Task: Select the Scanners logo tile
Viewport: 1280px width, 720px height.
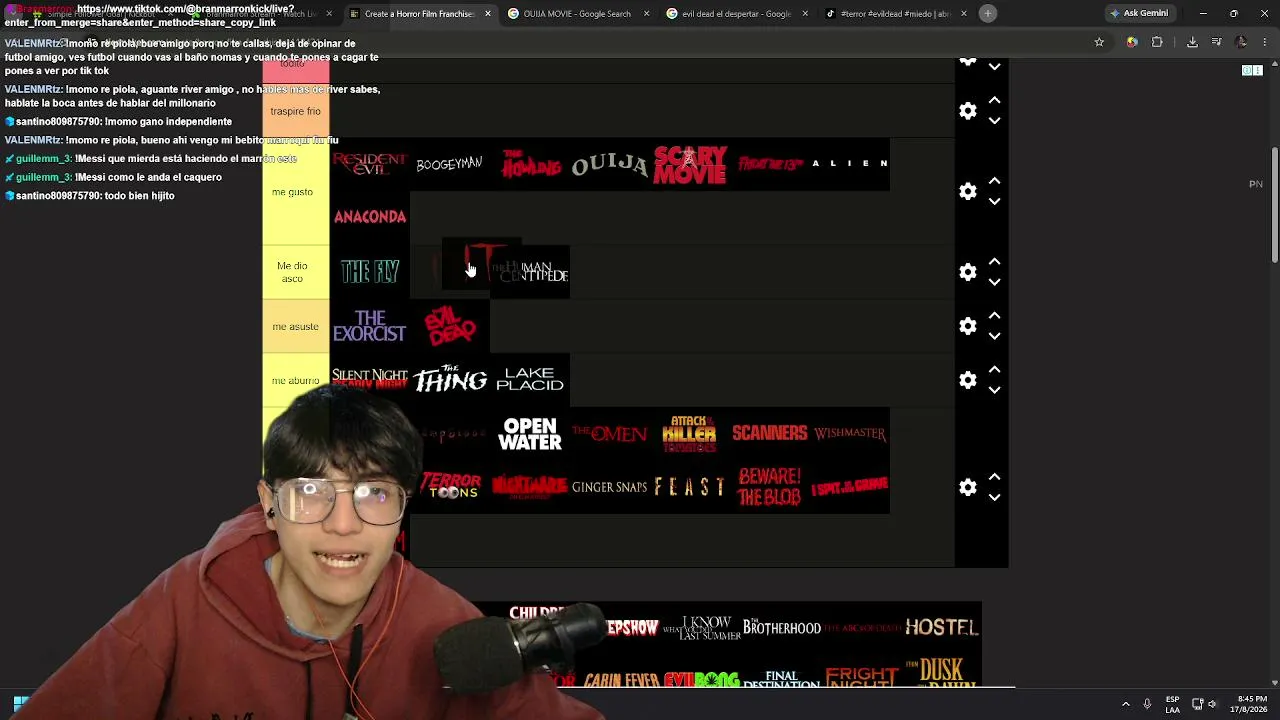Action: (770, 434)
